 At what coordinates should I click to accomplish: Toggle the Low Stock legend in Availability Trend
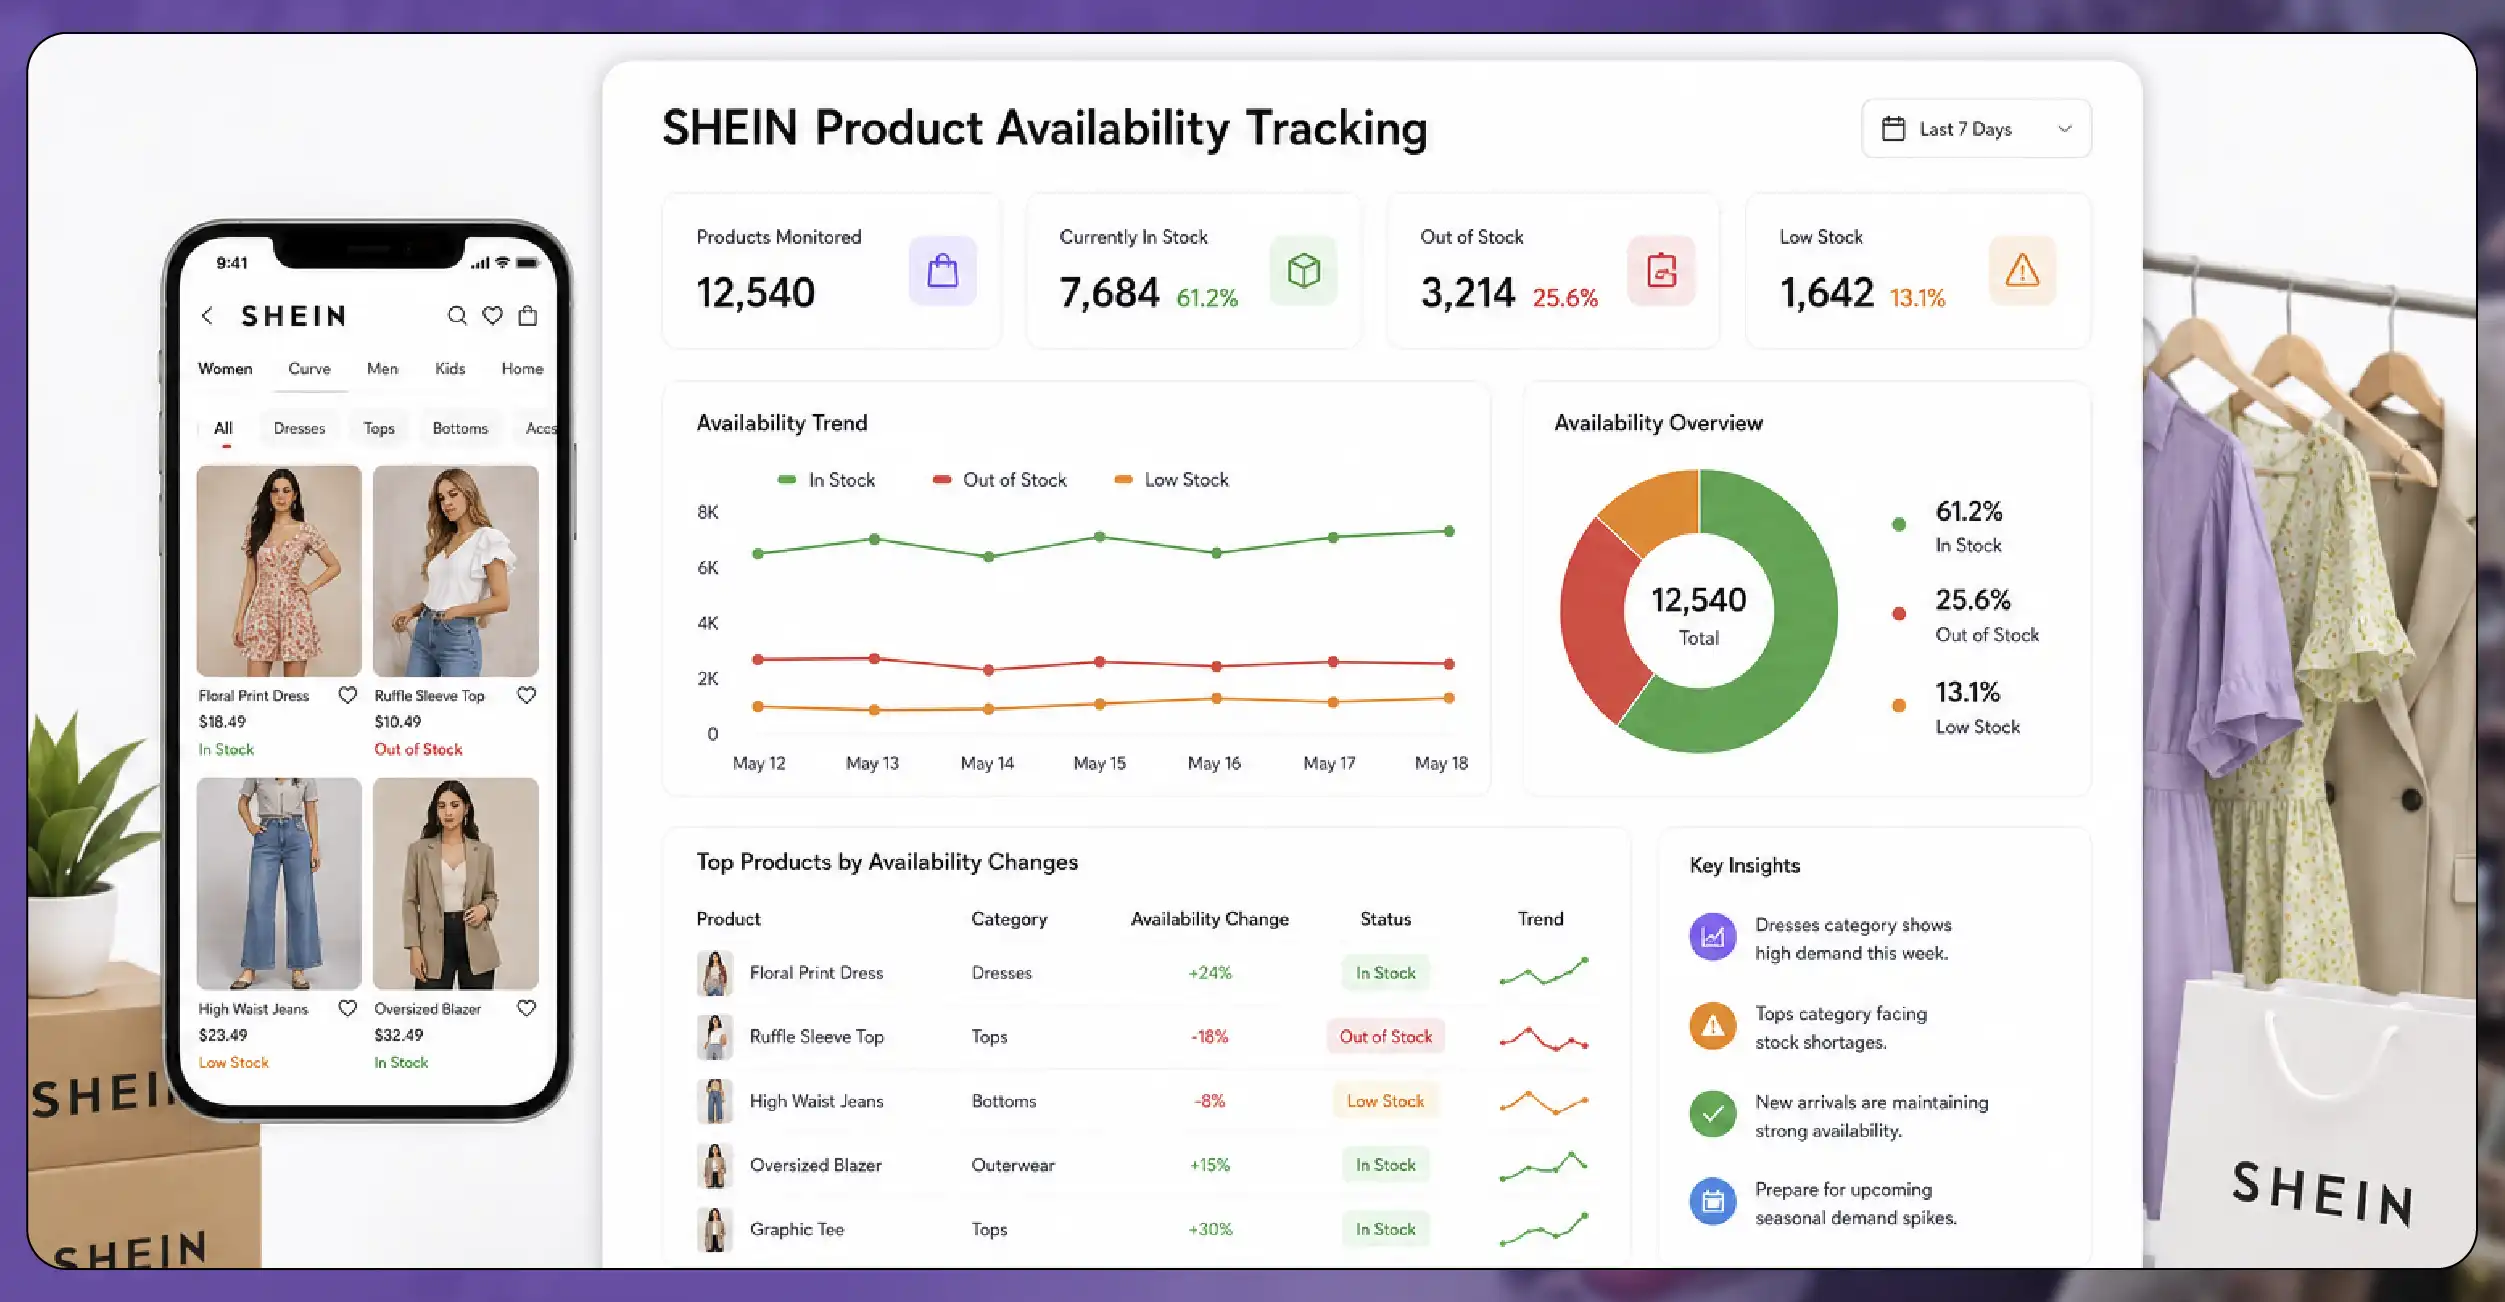coord(1172,480)
